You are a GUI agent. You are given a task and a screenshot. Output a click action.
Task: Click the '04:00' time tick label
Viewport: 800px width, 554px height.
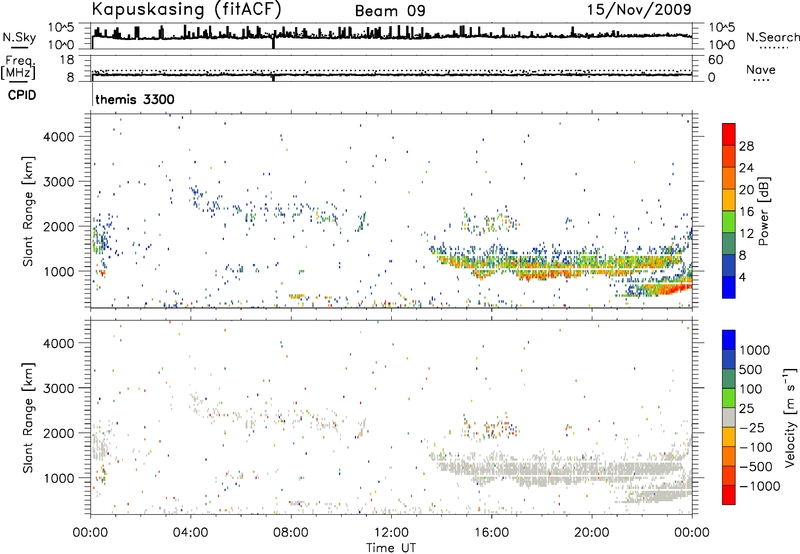point(190,533)
